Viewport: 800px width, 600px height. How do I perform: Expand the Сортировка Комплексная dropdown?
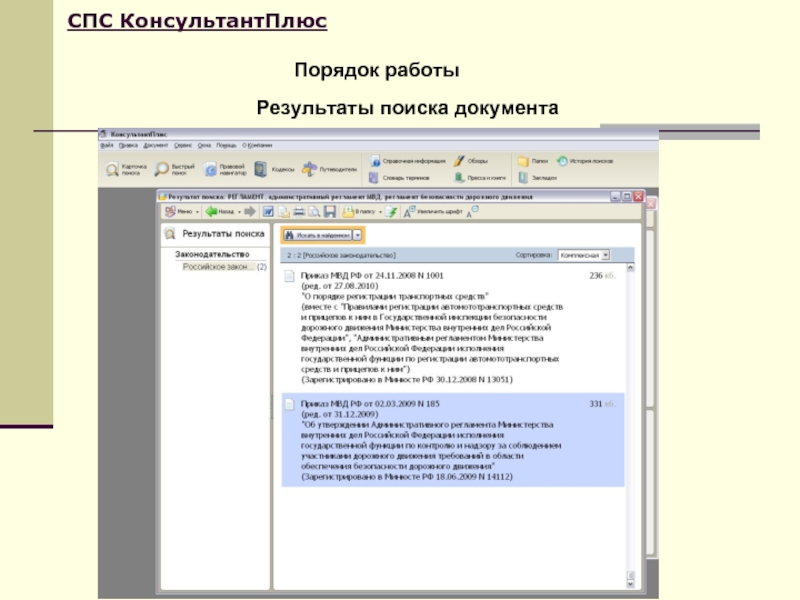[x=605, y=255]
